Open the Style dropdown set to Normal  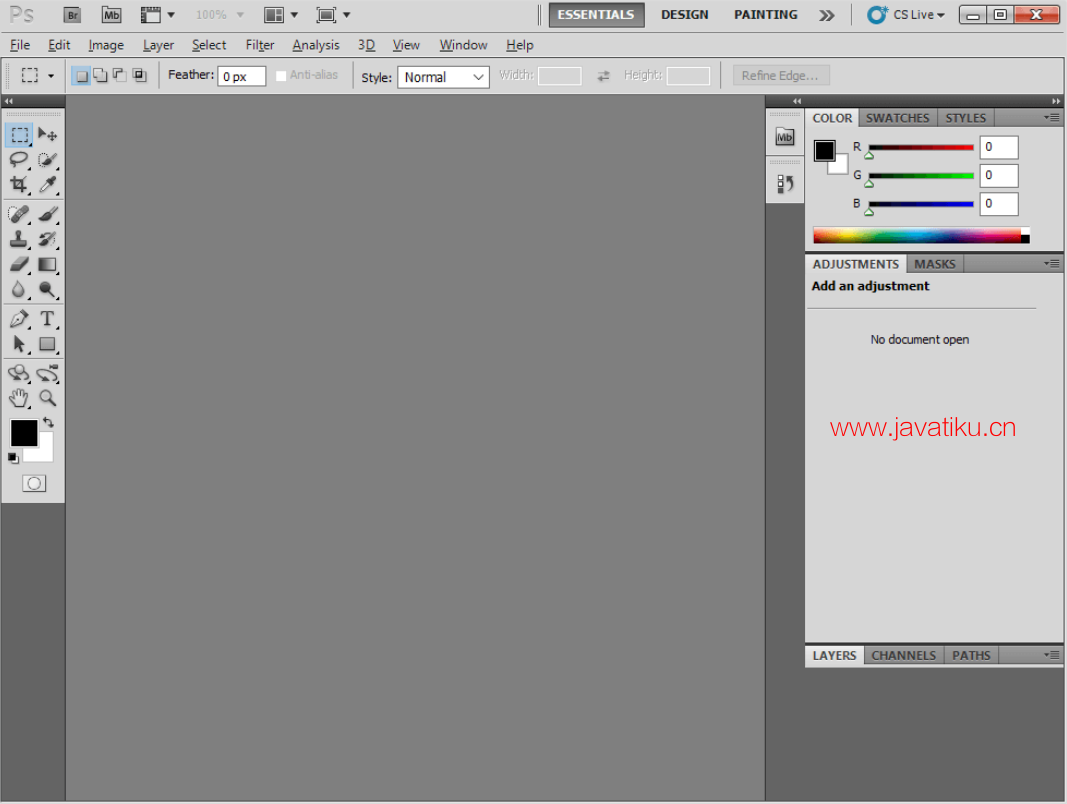coord(443,77)
